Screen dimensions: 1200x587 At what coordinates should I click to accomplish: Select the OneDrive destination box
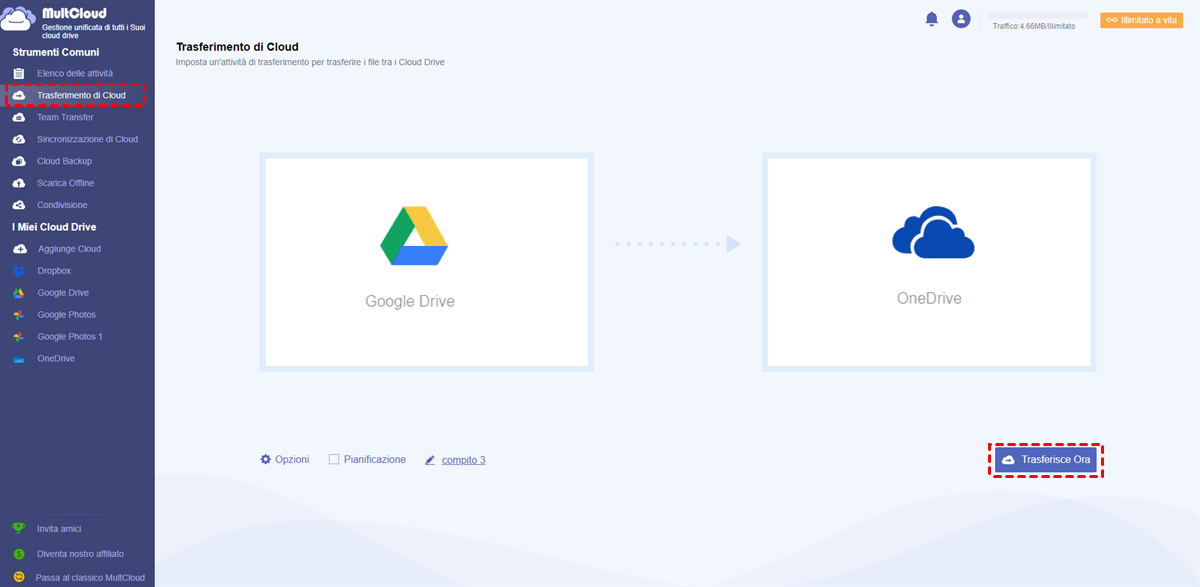click(x=929, y=262)
